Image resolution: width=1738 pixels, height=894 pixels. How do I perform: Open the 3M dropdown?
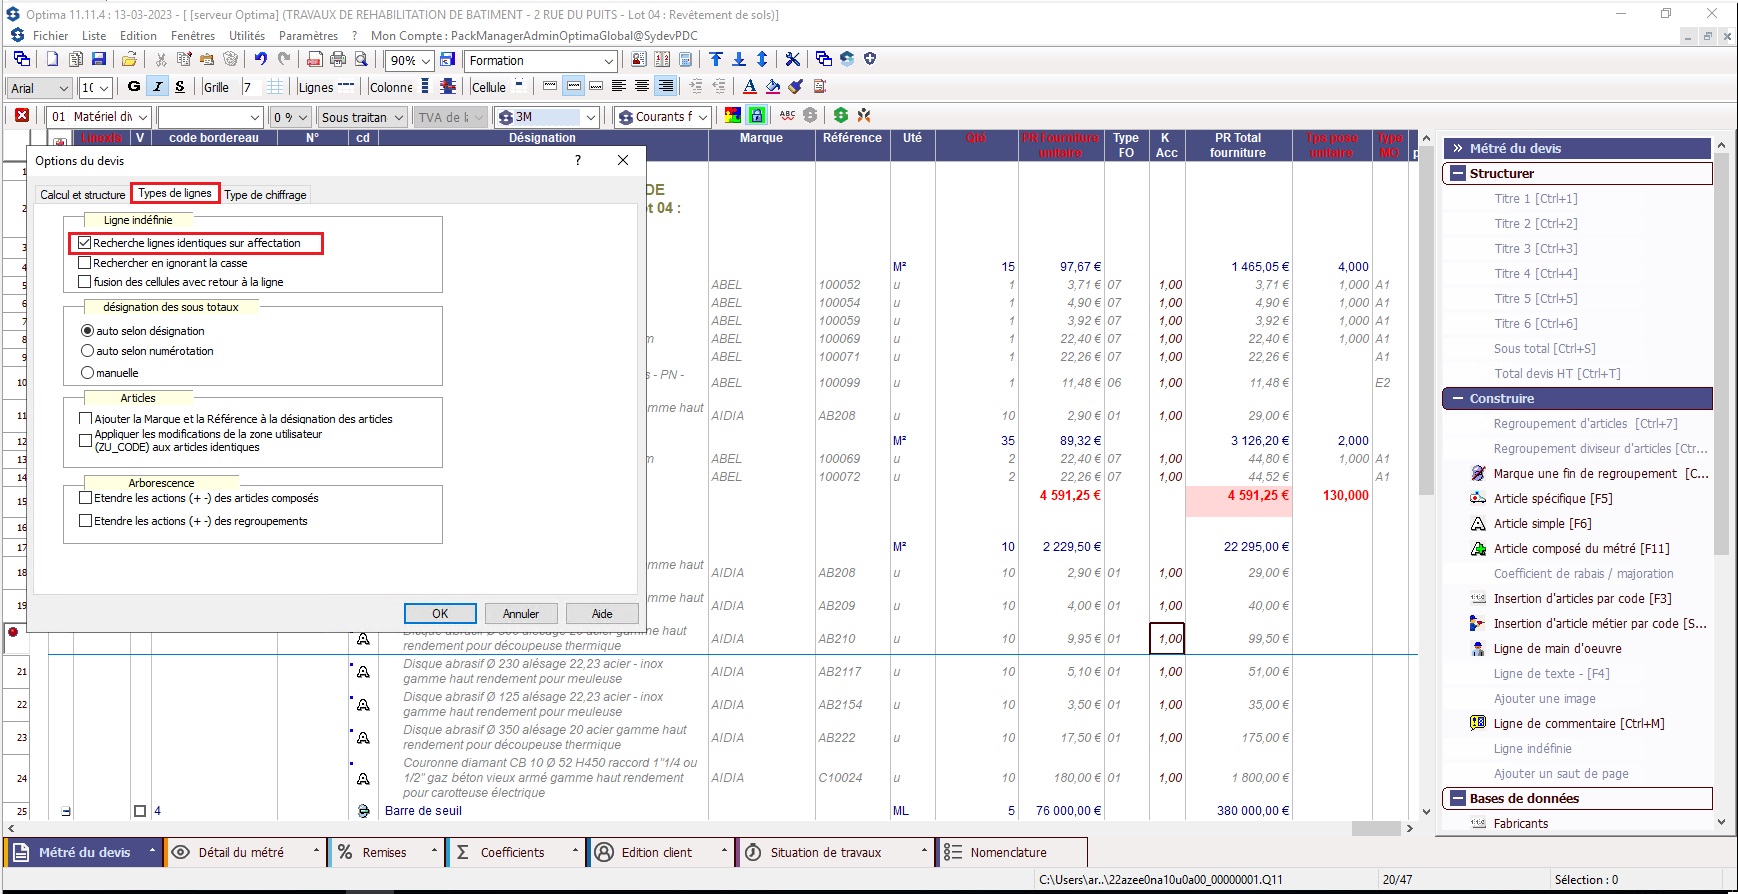pos(591,117)
